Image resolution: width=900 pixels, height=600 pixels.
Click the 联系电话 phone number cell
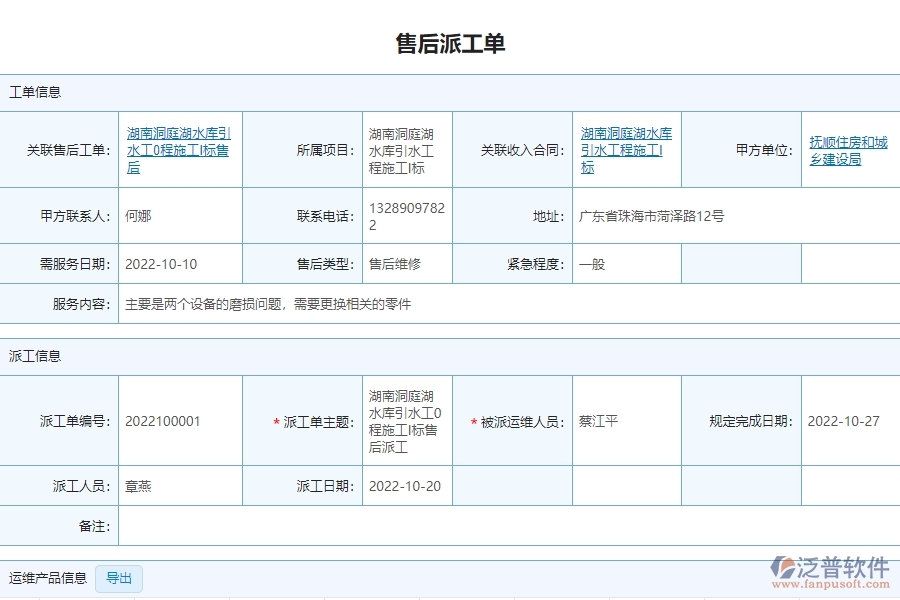405,215
